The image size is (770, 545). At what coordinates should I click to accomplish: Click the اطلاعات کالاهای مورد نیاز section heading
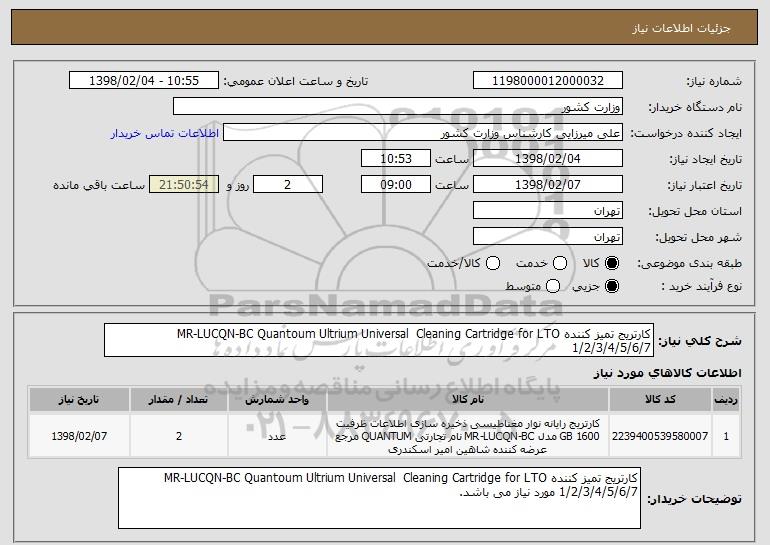667,373
